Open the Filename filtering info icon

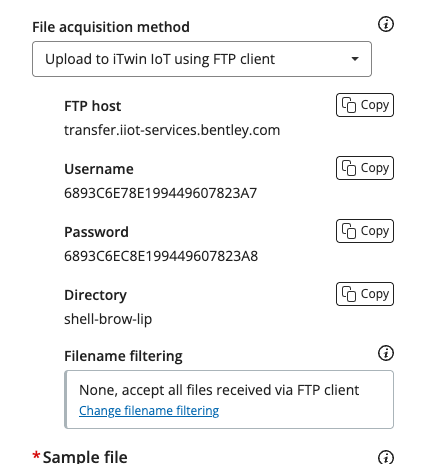point(386,353)
